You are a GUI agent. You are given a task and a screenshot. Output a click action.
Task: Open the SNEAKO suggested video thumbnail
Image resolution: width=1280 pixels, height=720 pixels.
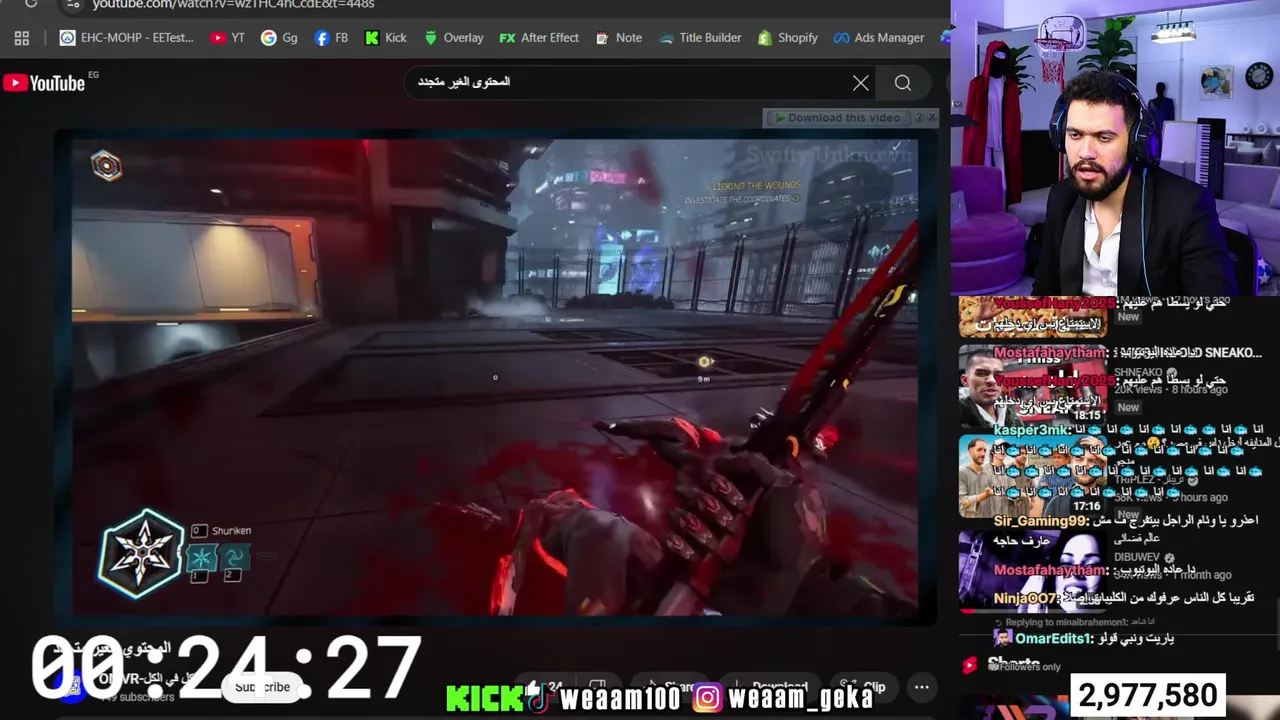click(x=1033, y=385)
